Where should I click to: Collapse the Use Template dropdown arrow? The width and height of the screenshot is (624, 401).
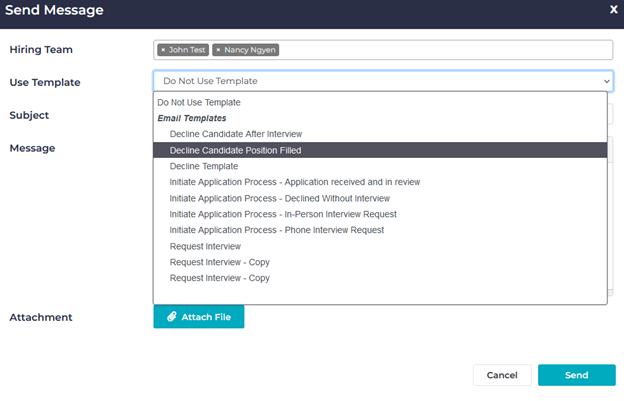click(606, 82)
